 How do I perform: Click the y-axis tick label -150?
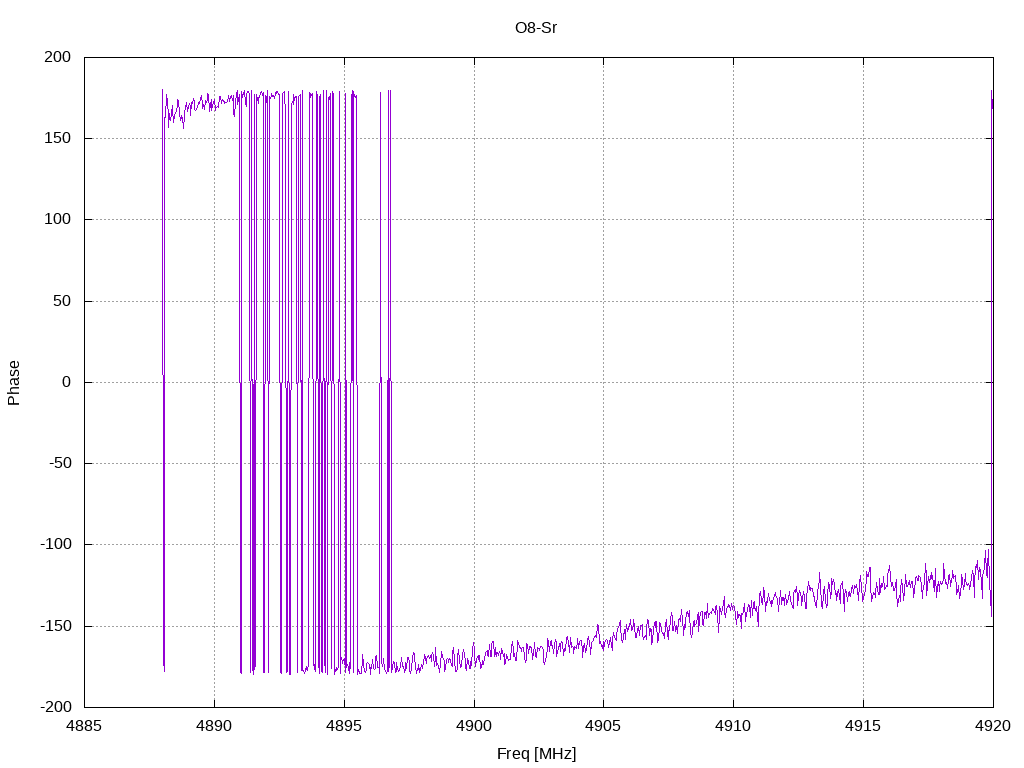click(56, 626)
